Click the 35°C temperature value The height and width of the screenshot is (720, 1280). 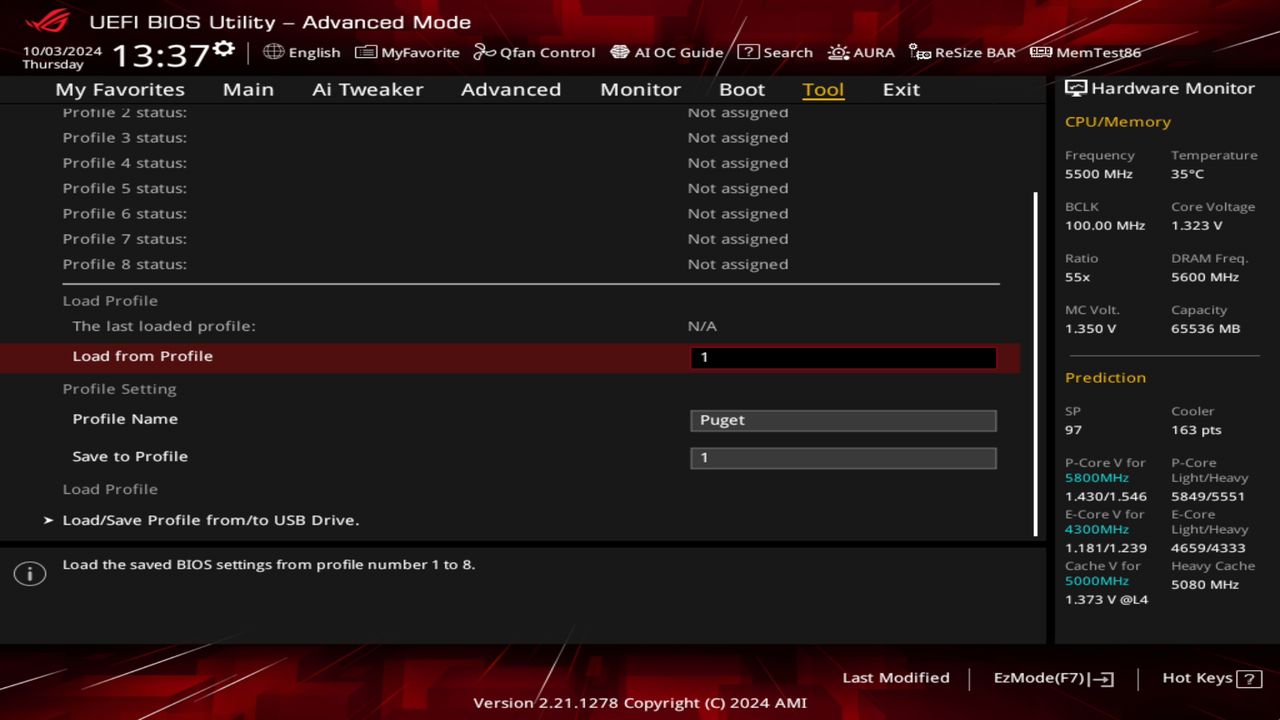click(x=1188, y=174)
